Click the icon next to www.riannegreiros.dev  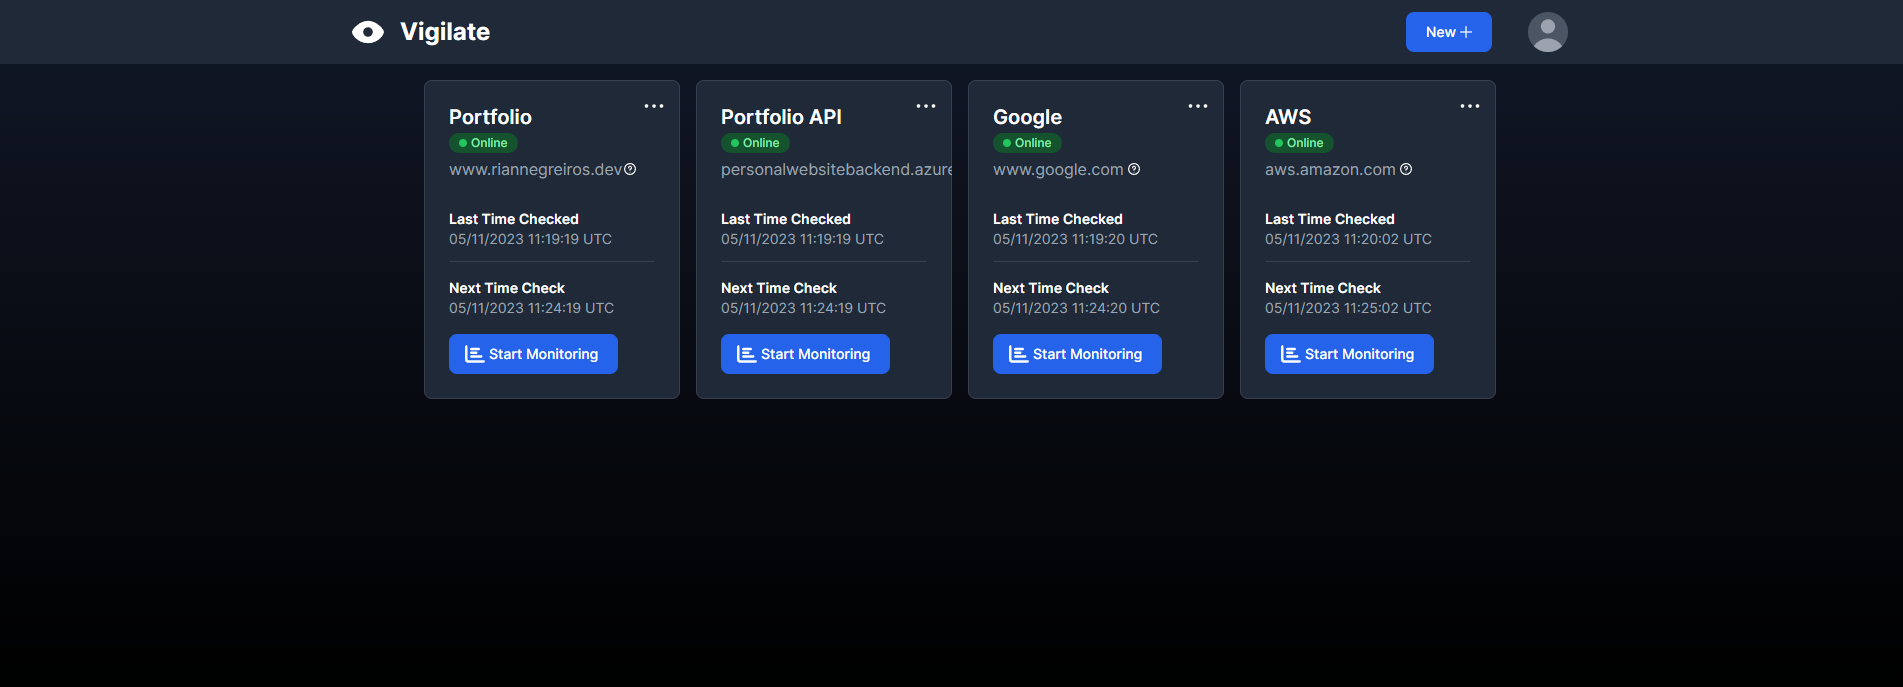[630, 169]
